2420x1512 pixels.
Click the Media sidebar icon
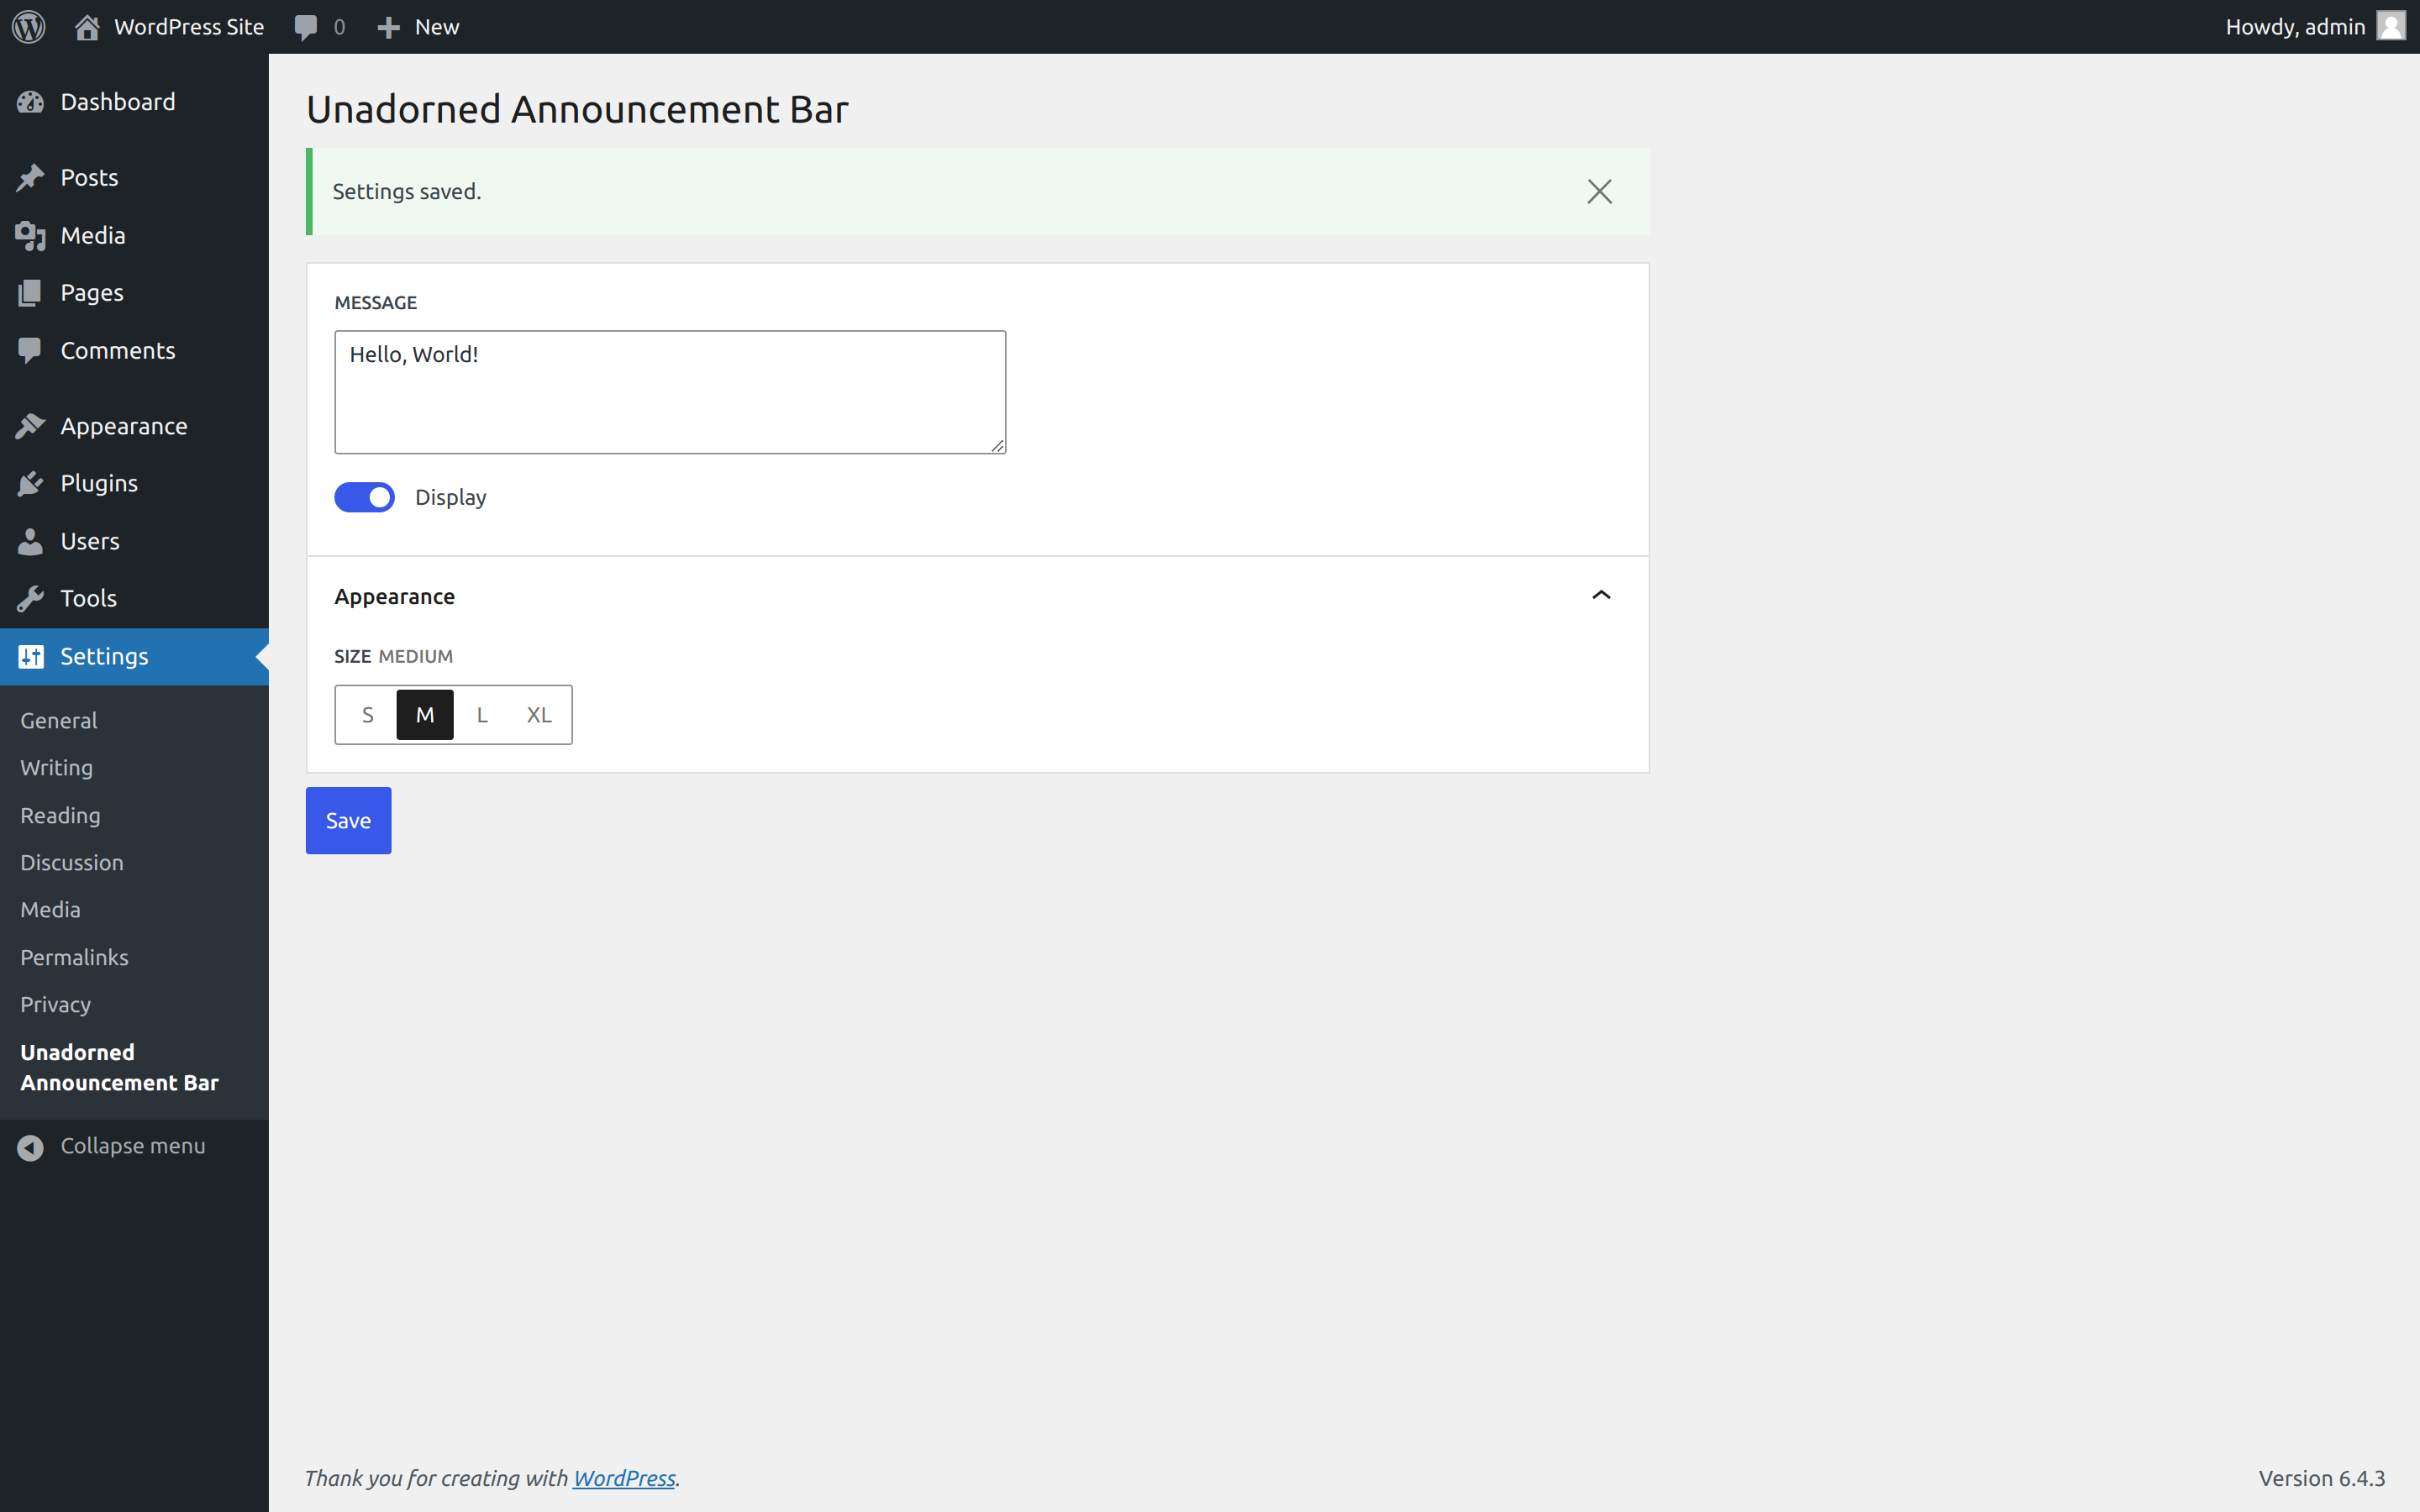click(x=30, y=236)
